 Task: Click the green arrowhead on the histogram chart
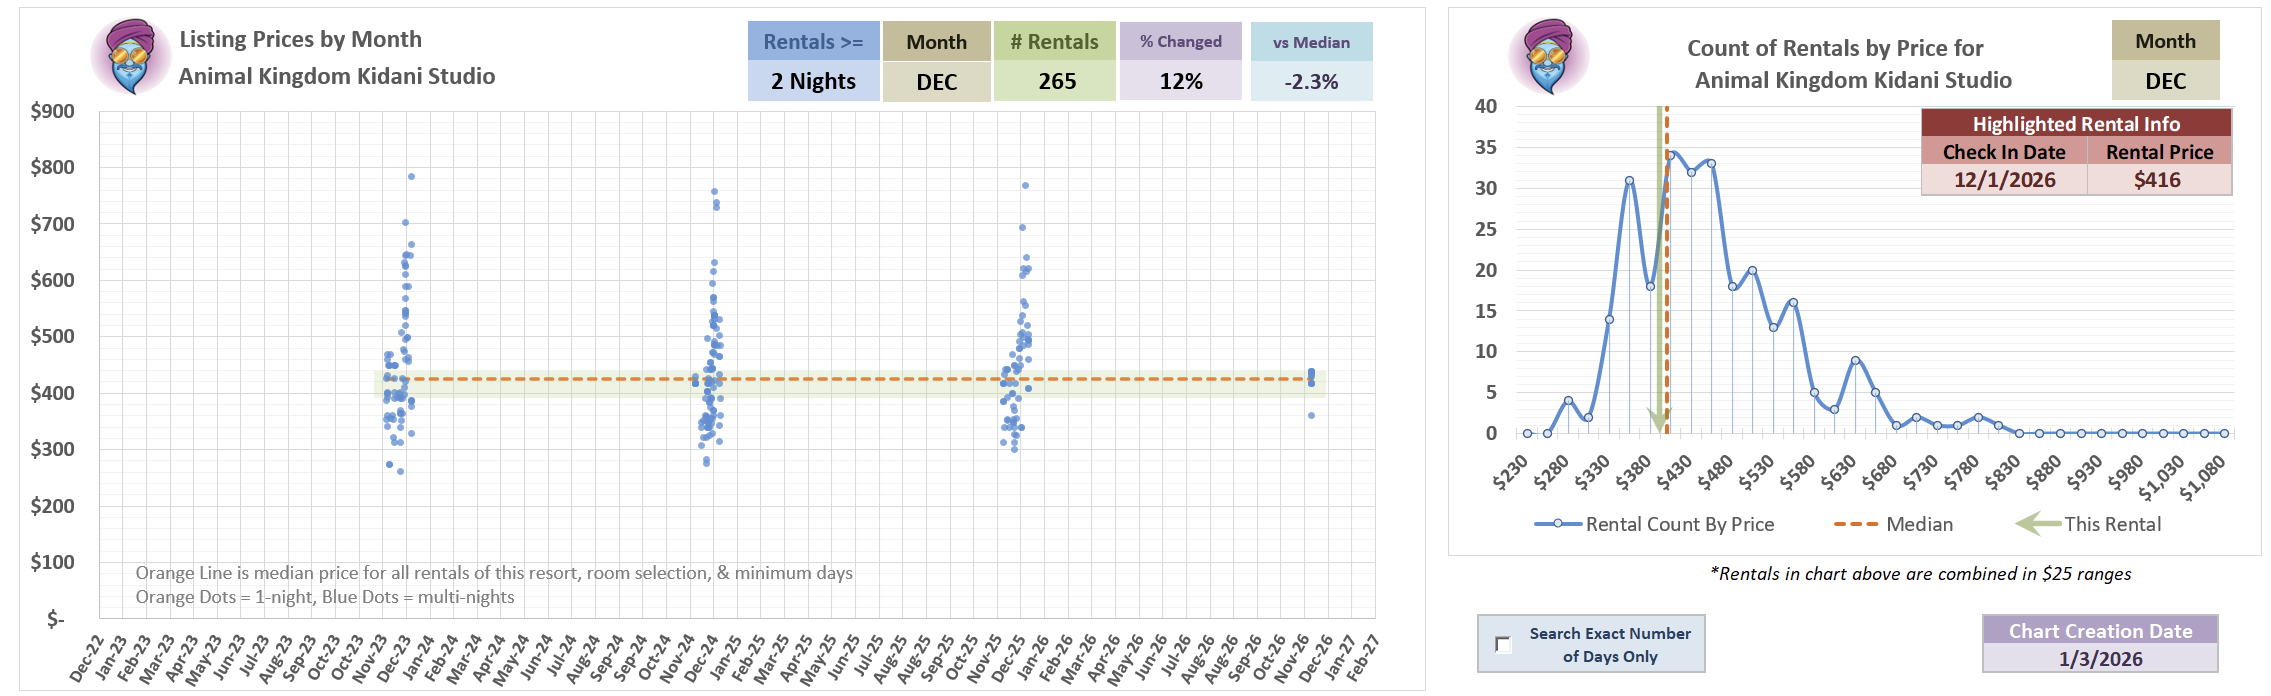(x=1659, y=420)
